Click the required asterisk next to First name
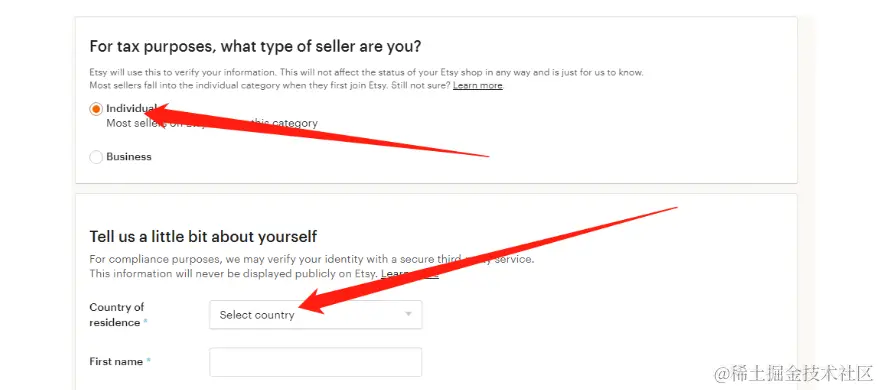 (x=149, y=362)
